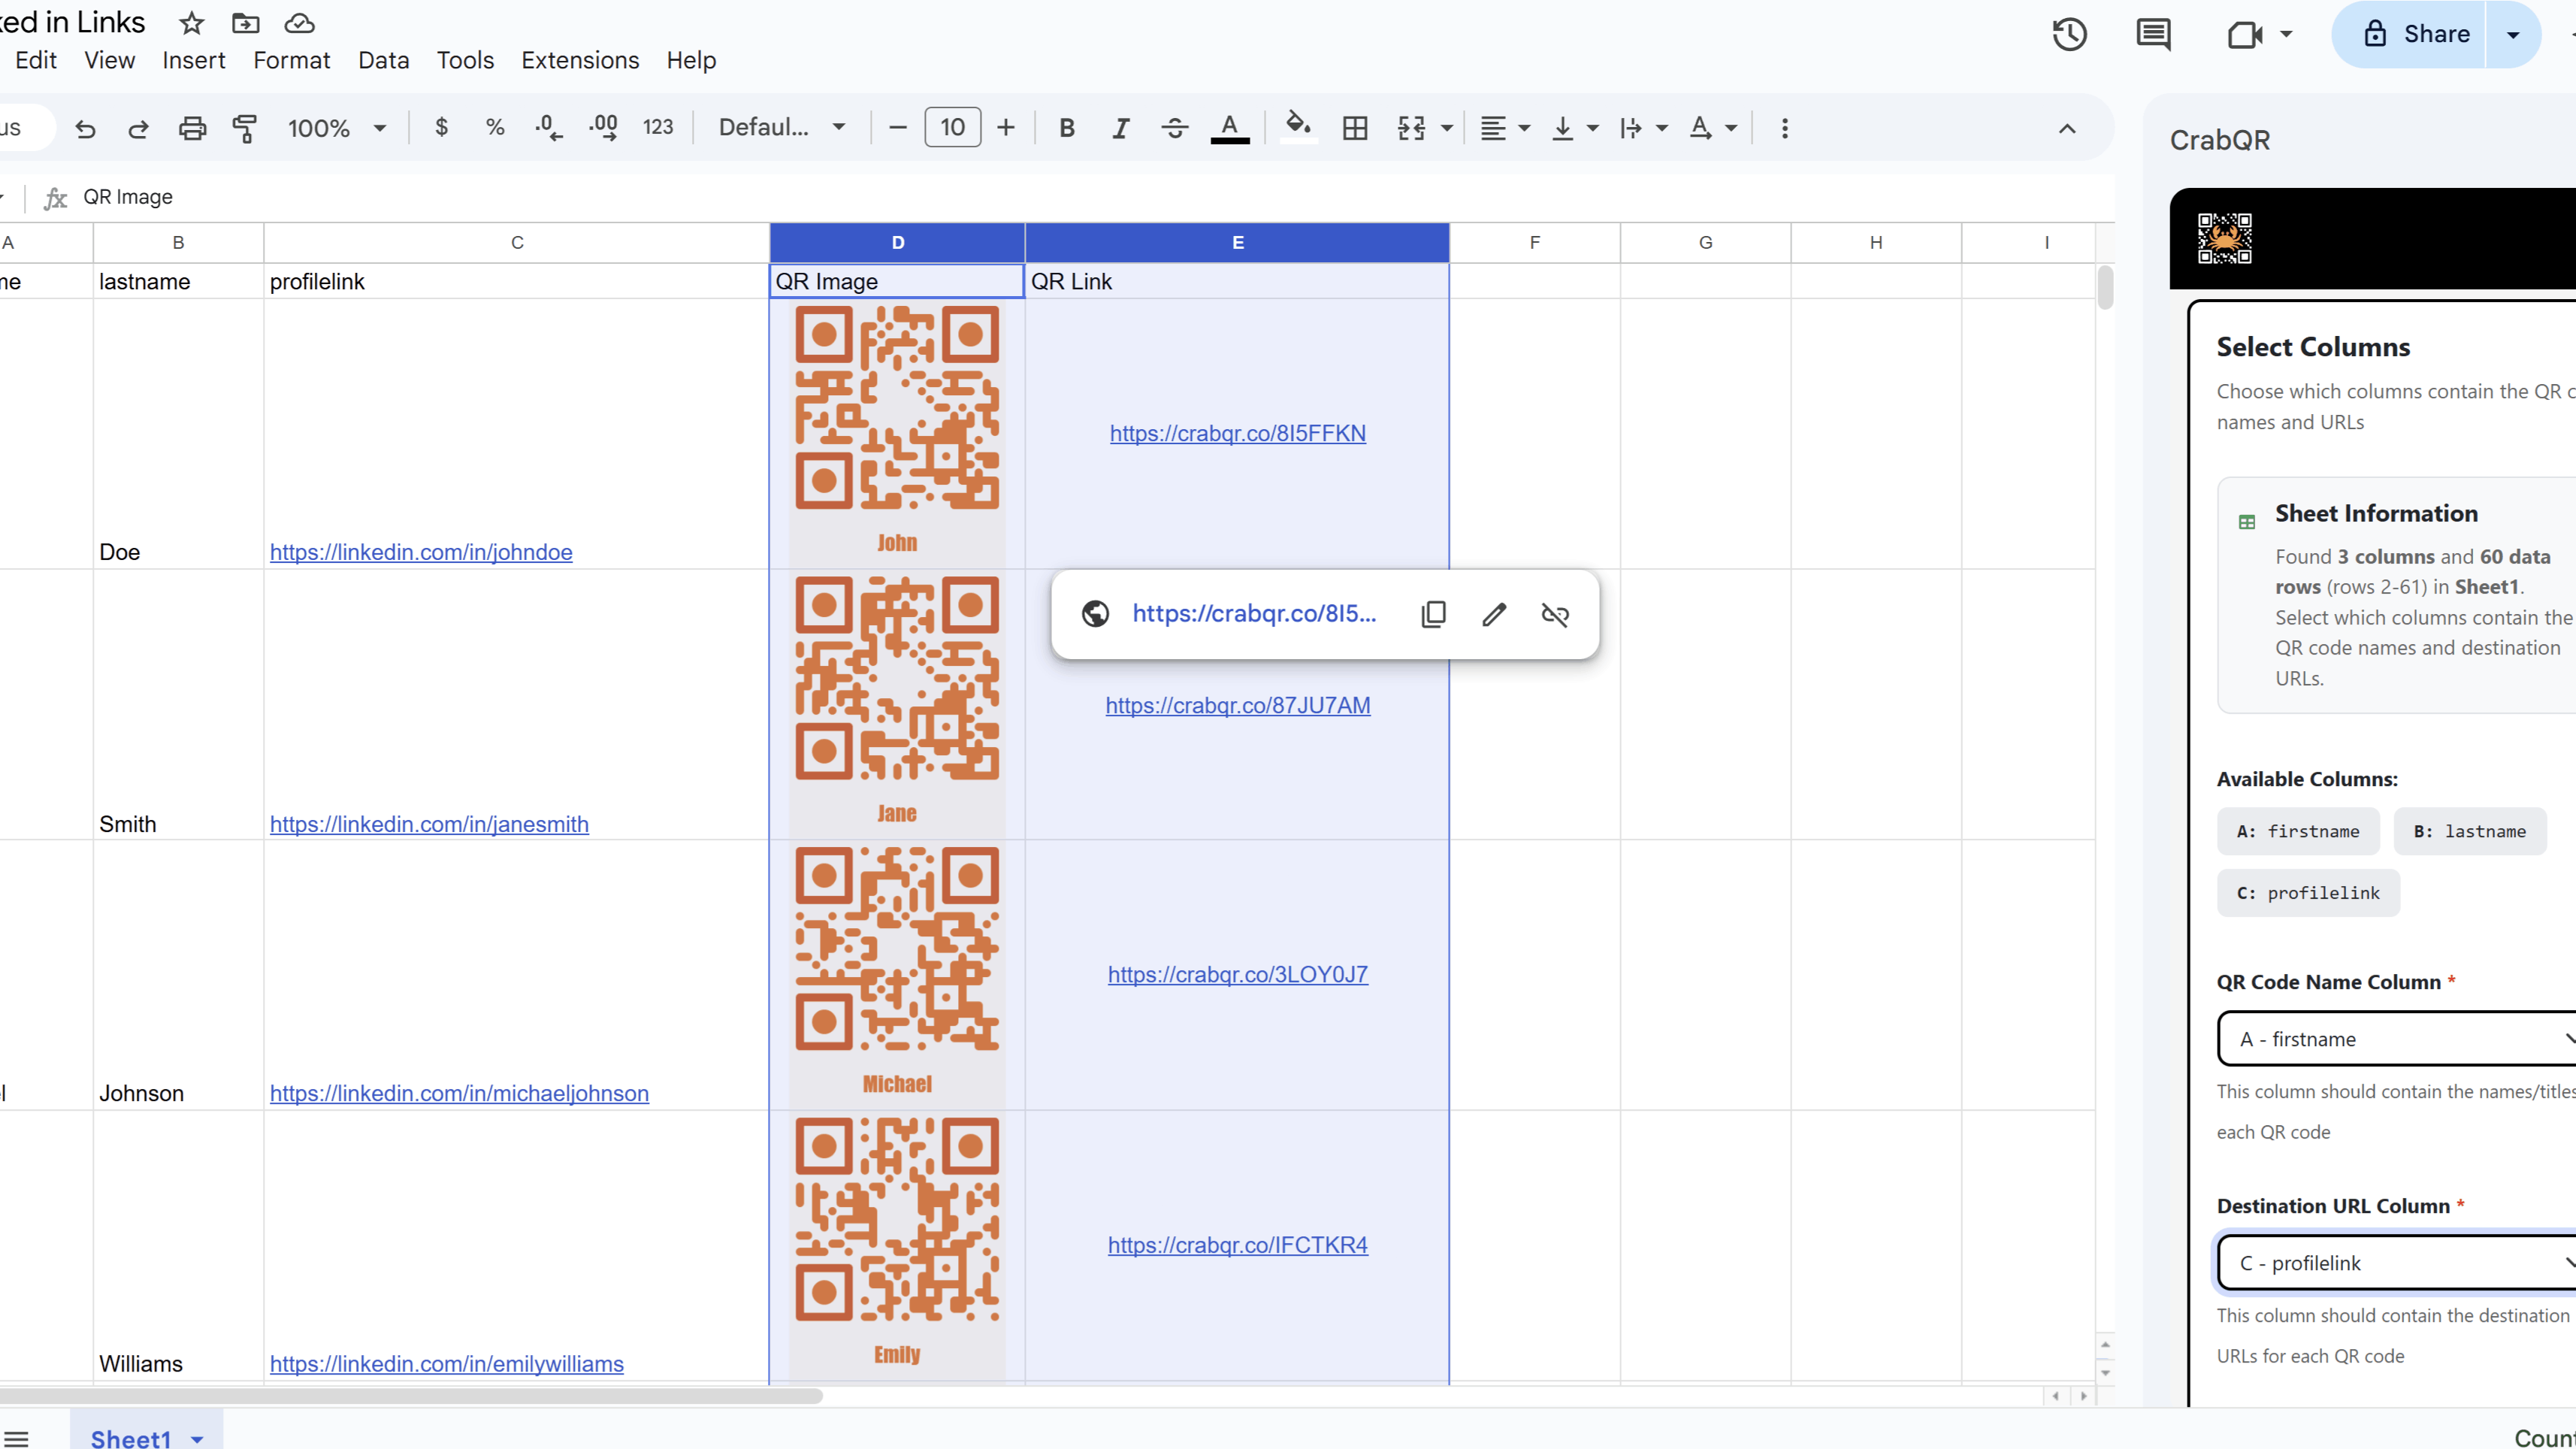Toggle italic formatting
The height and width of the screenshot is (1449, 2576).
(x=1120, y=128)
